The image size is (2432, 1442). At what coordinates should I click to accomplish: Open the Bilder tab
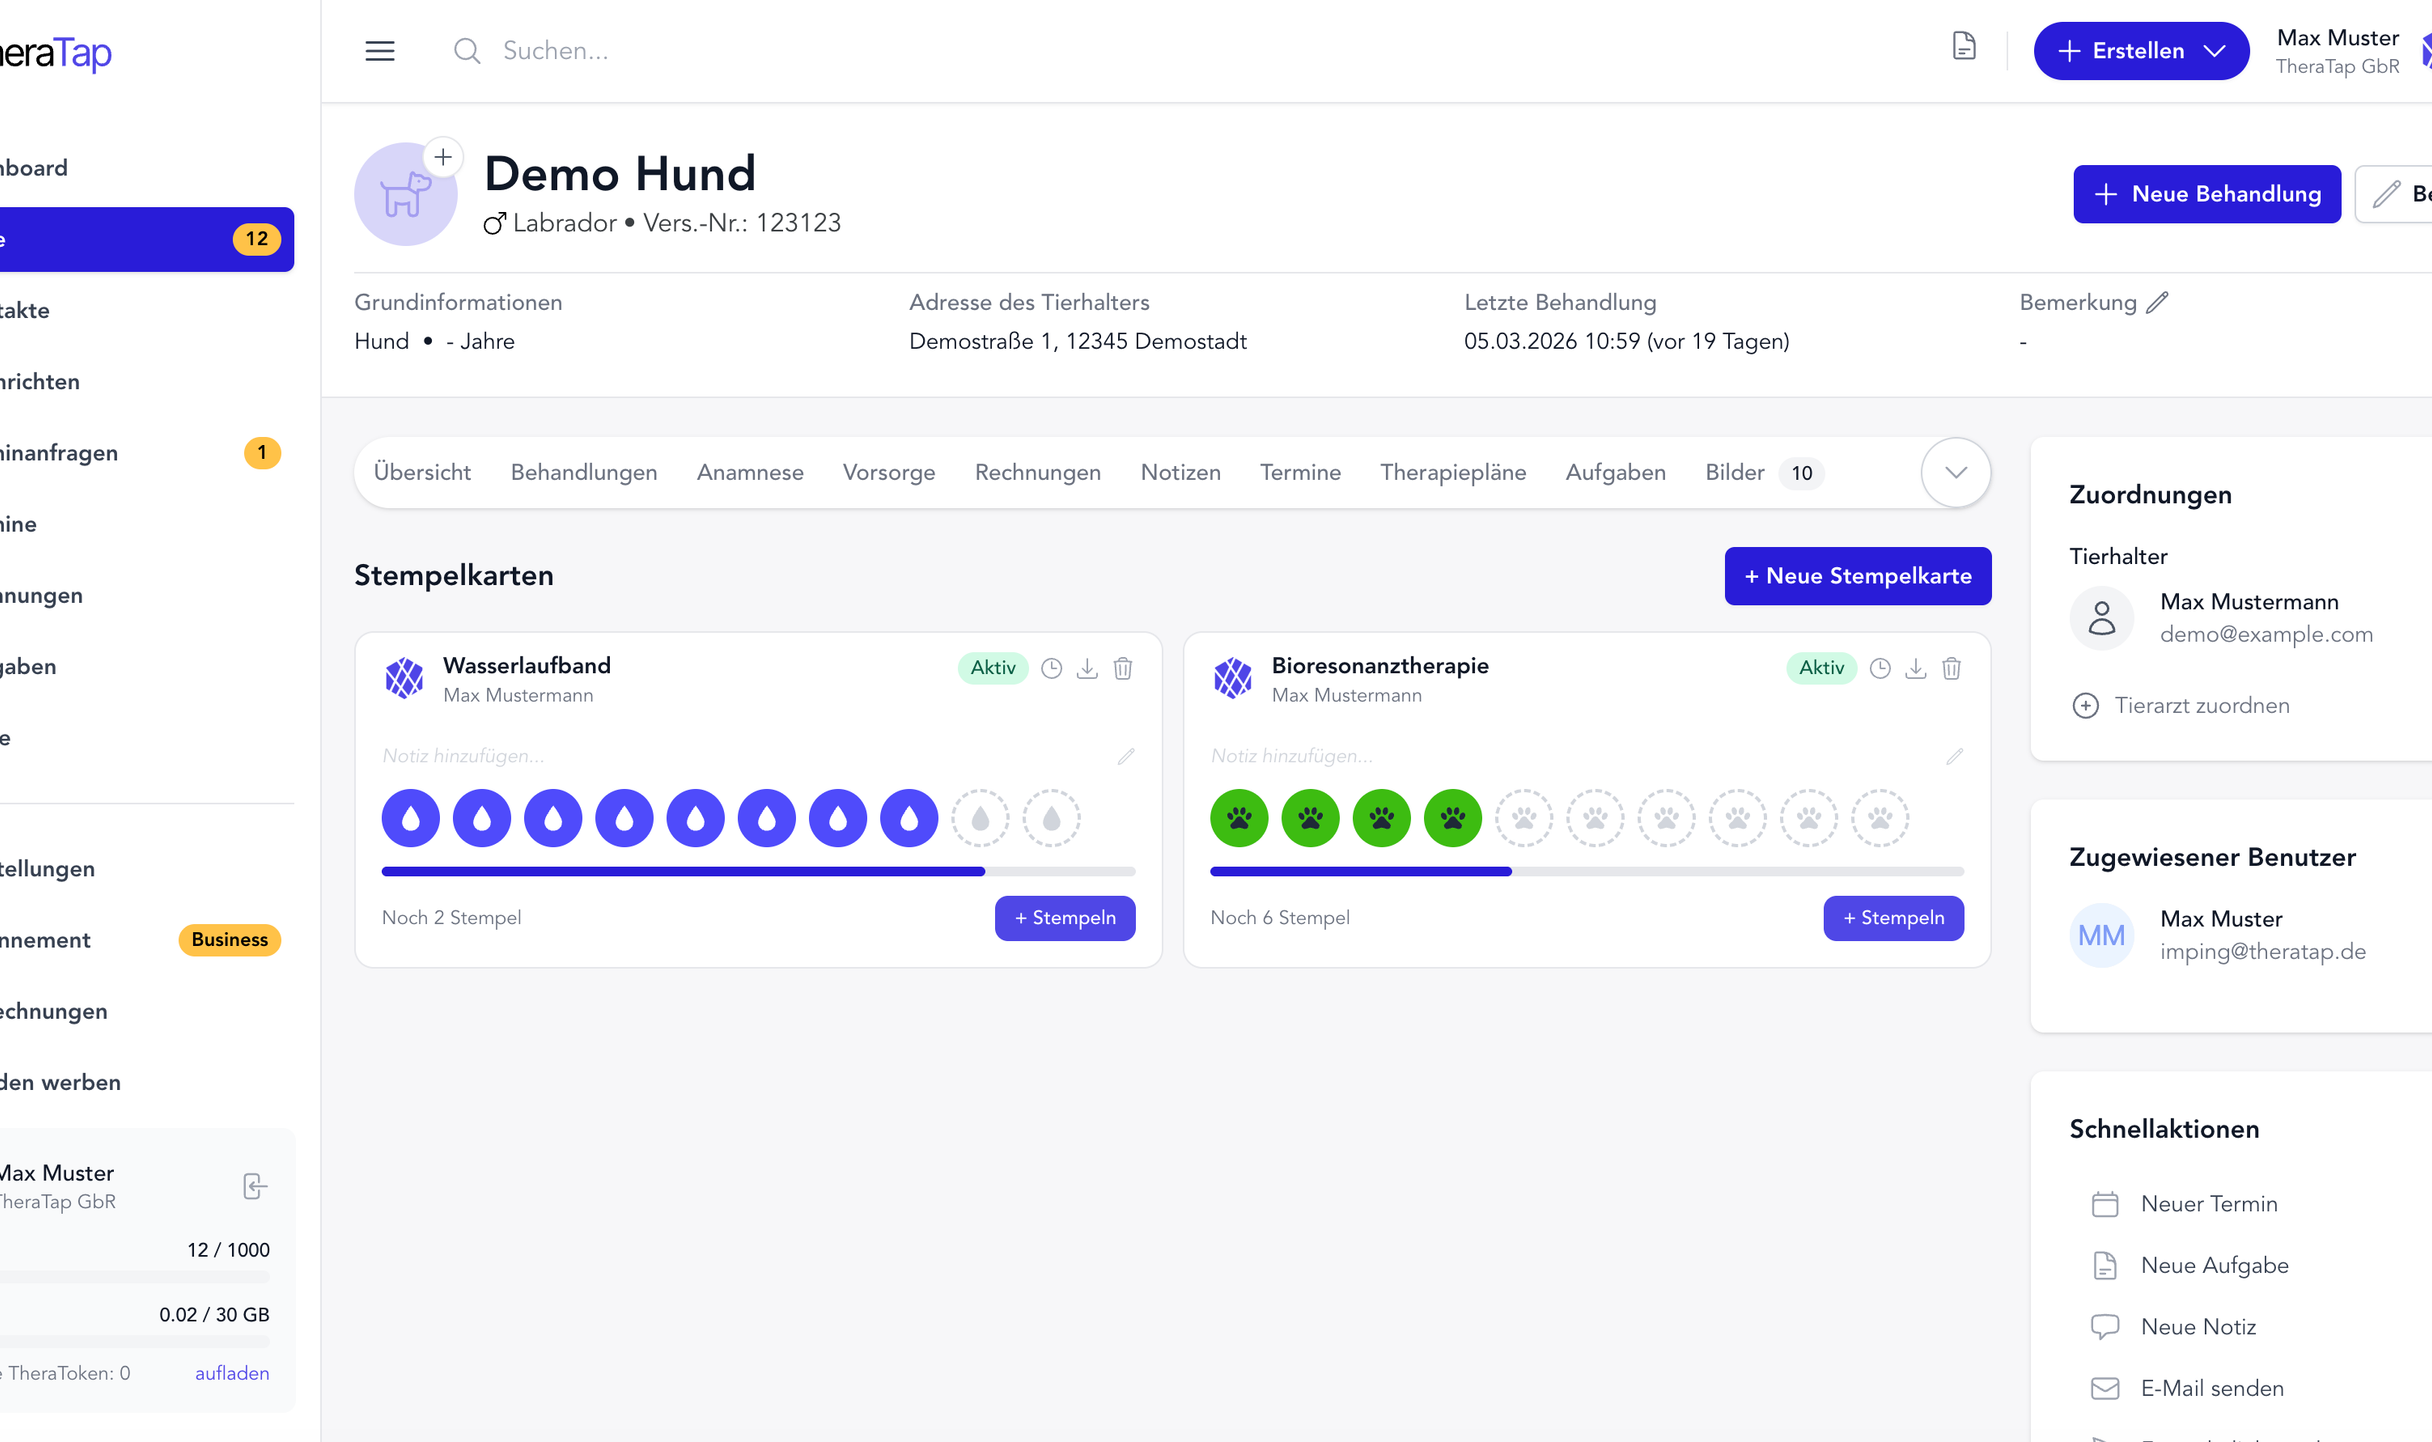[1735, 472]
